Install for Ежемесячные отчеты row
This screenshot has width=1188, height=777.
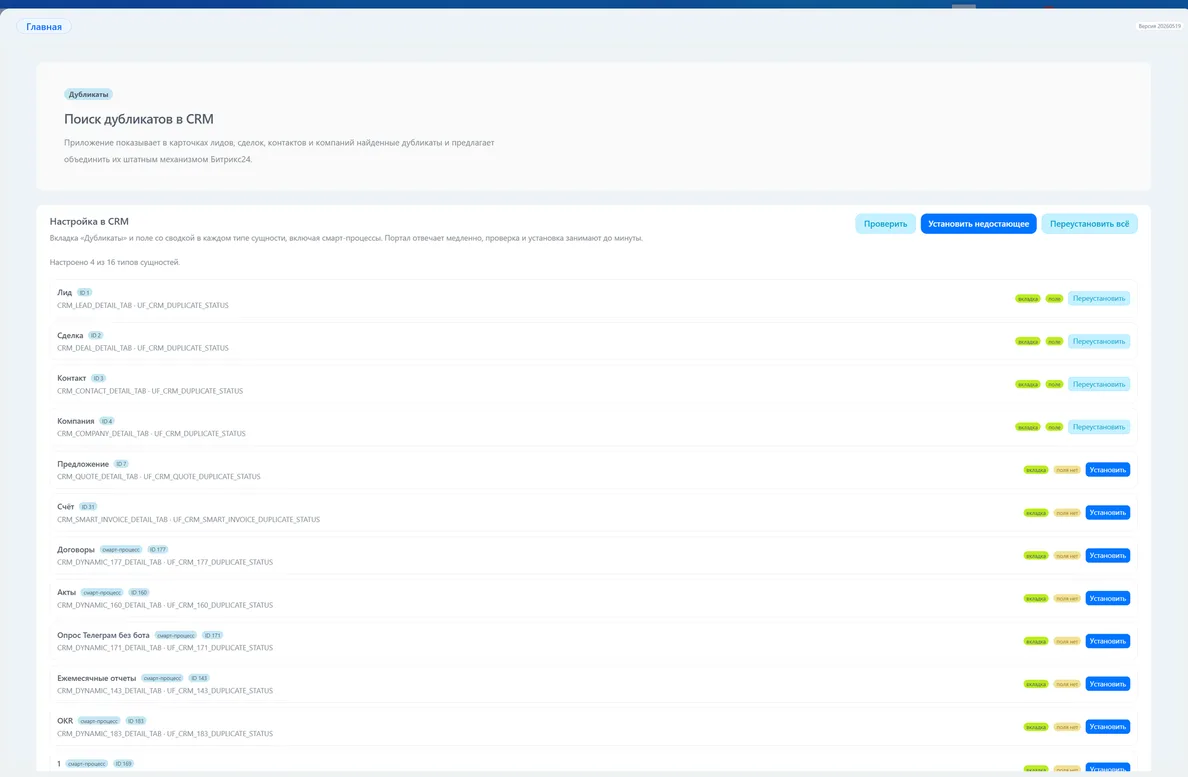coord(1107,684)
